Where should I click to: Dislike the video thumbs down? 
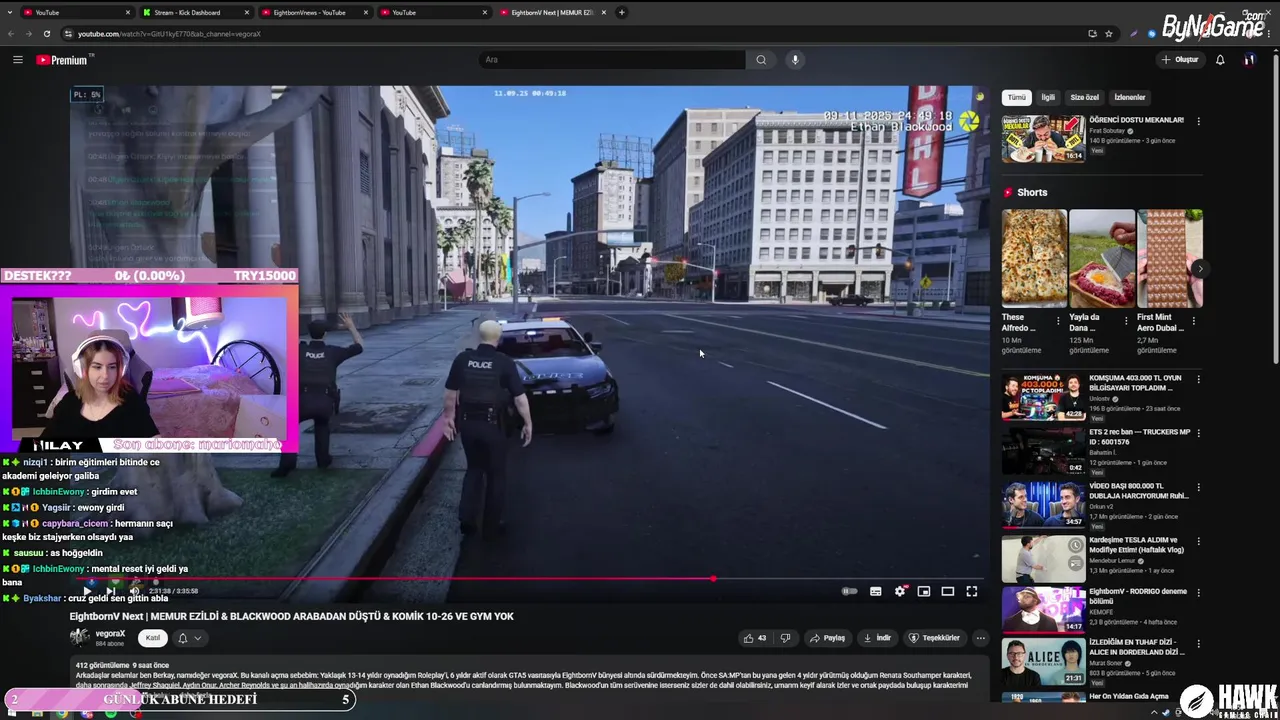[x=785, y=638]
